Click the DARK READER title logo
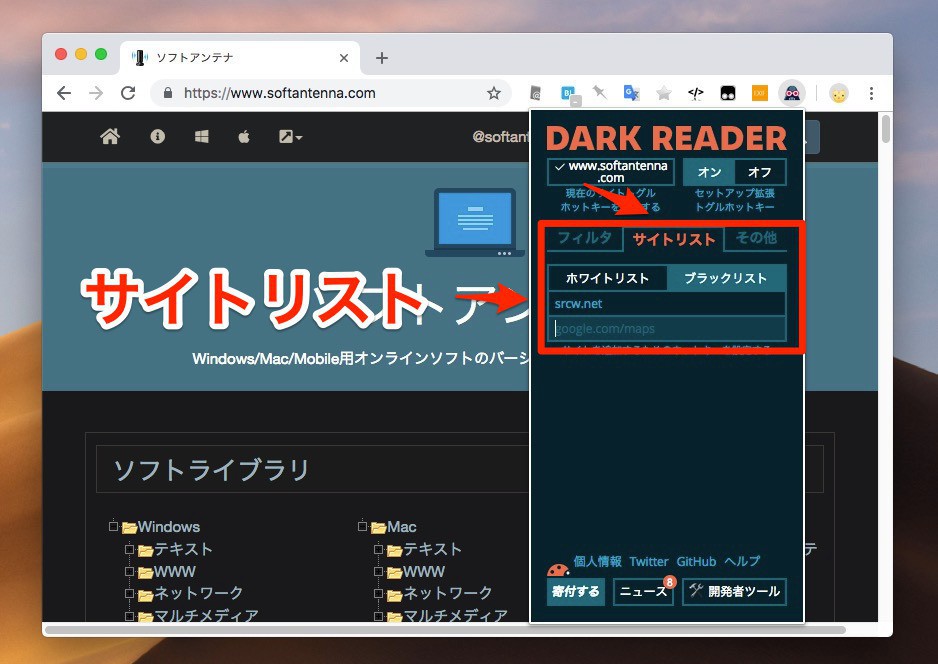Viewport: 938px width, 664px height. coord(666,138)
